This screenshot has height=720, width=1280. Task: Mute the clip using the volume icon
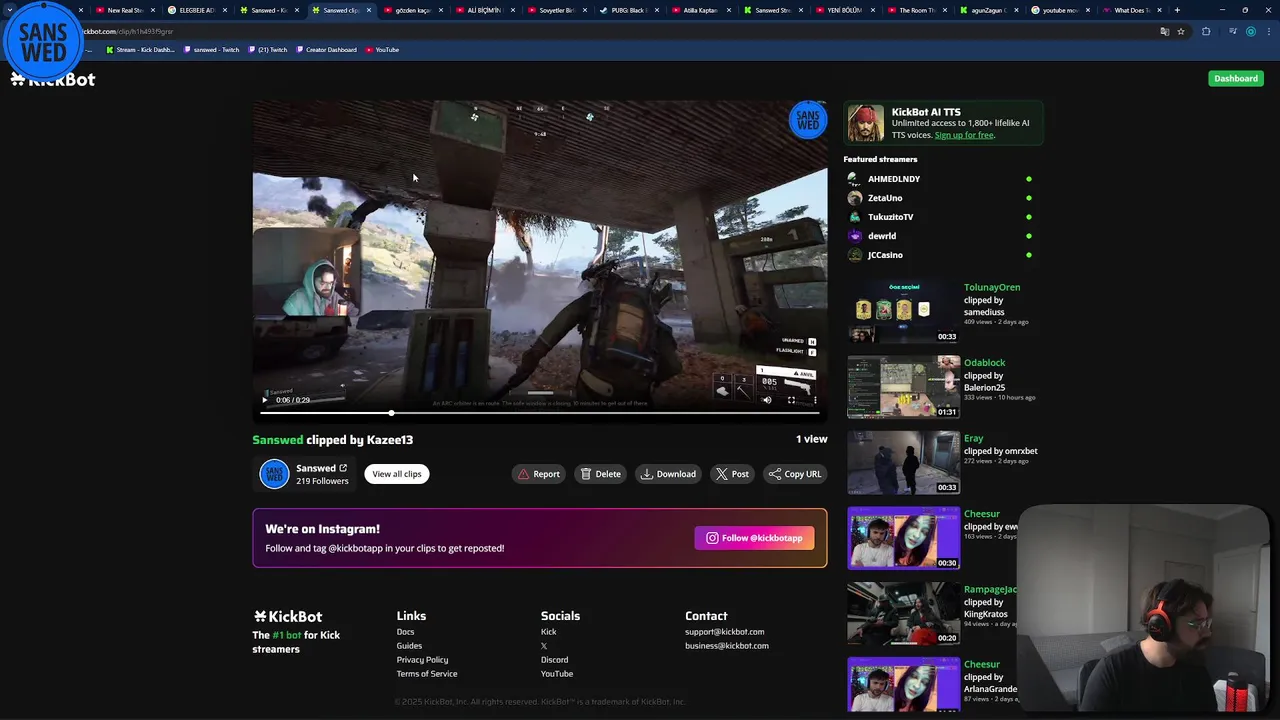[x=767, y=400]
